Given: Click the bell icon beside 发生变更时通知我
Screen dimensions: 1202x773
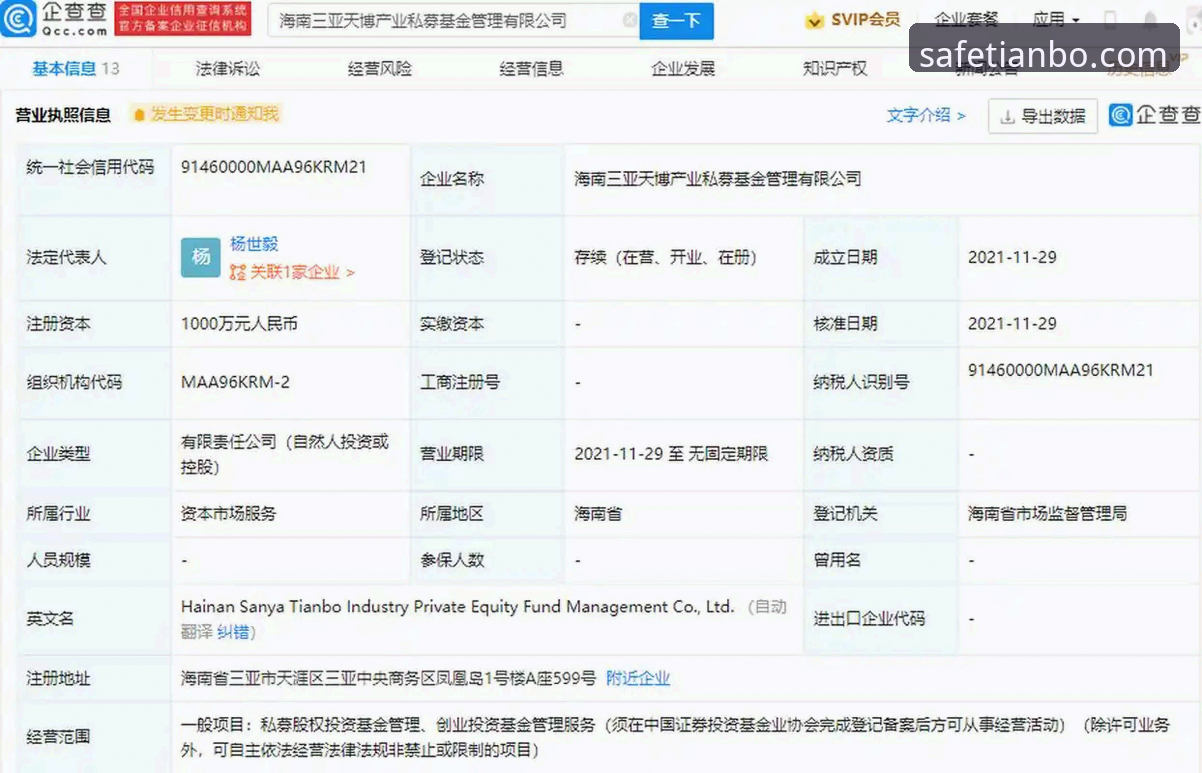Looking at the screenshot, I should [138, 114].
